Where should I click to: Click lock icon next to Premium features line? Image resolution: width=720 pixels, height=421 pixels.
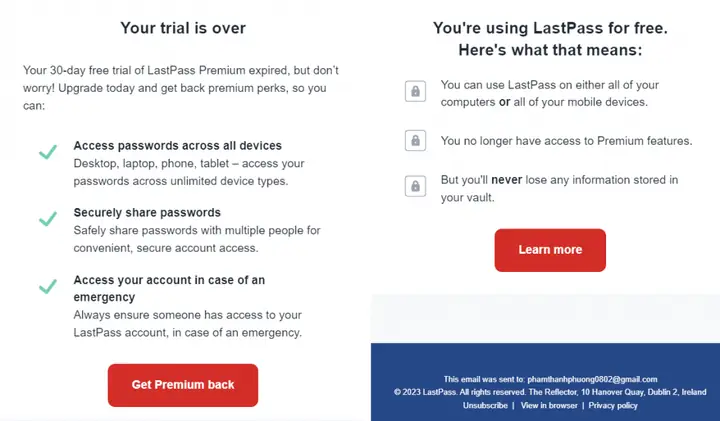point(415,140)
